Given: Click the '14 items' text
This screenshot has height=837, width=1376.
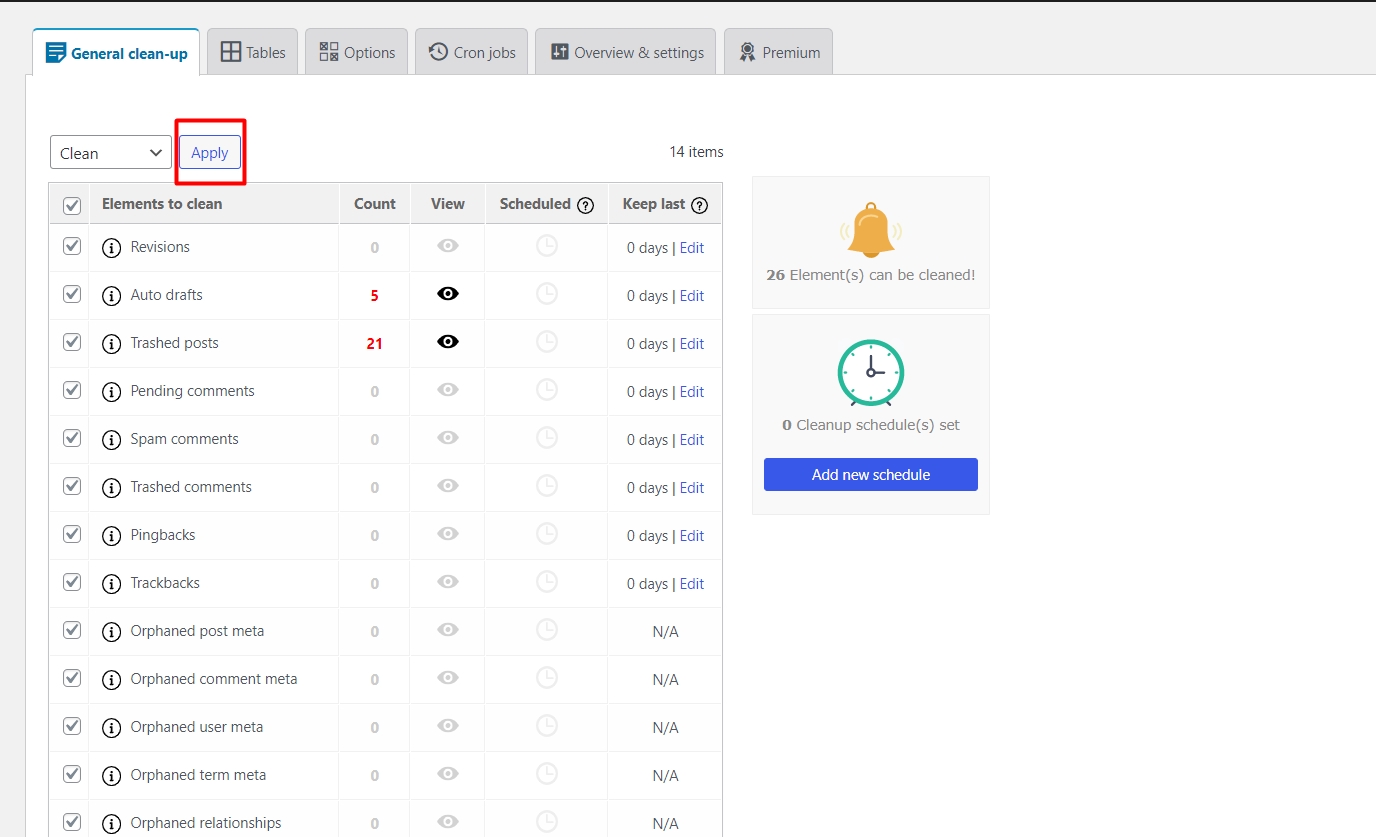Looking at the screenshot, I should [x=696, y=152].
